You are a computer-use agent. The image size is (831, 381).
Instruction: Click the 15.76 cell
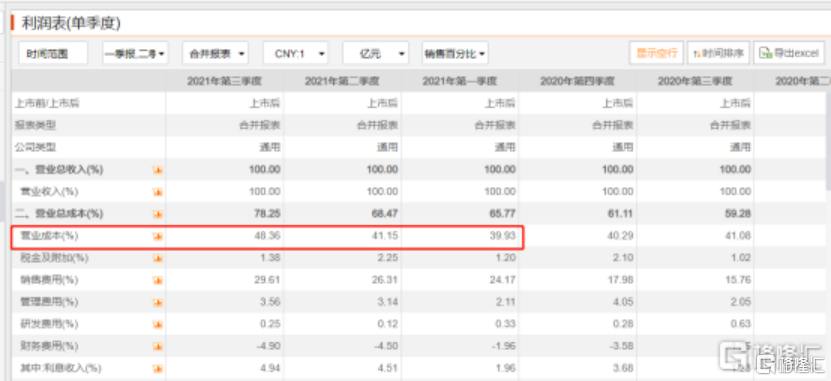(x=739, y=280)
